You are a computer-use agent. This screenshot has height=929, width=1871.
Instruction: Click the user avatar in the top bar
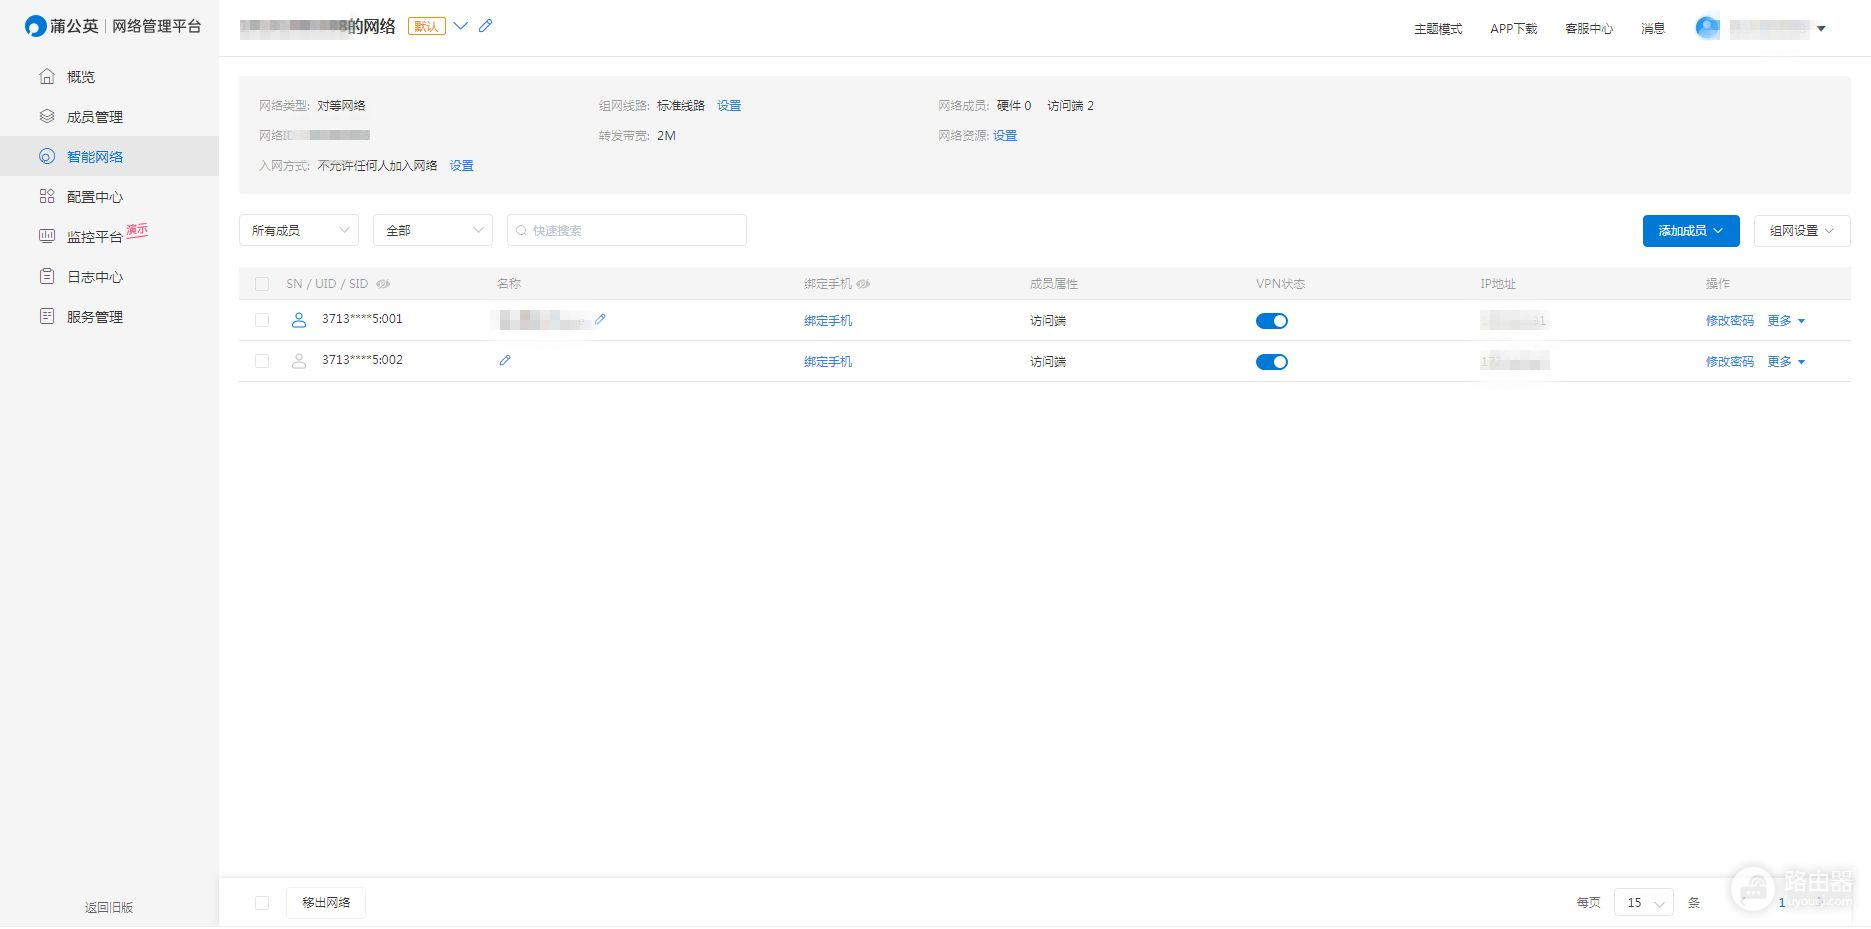tap(1707, 28)
